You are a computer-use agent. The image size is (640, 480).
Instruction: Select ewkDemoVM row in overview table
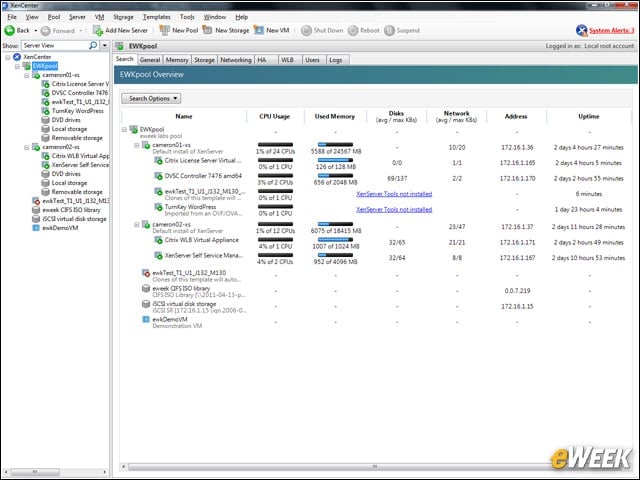coord(376,322)
